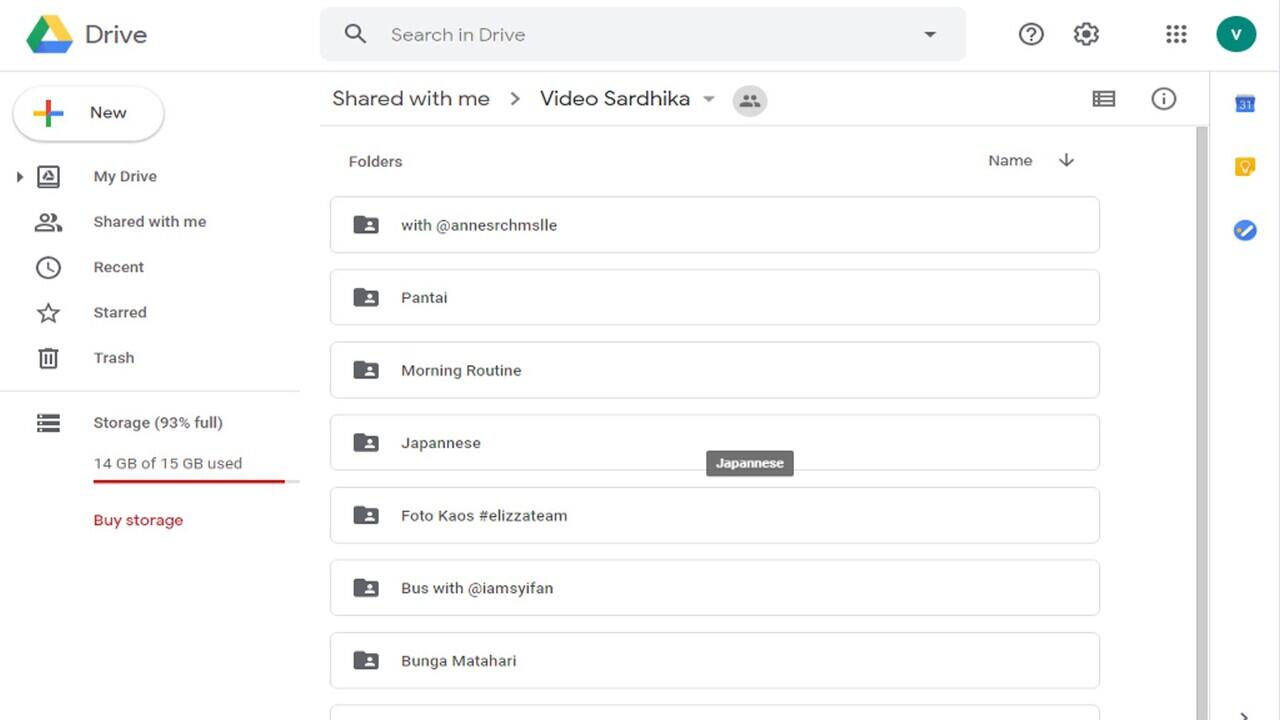Show the details info panel

point(1163,99)
